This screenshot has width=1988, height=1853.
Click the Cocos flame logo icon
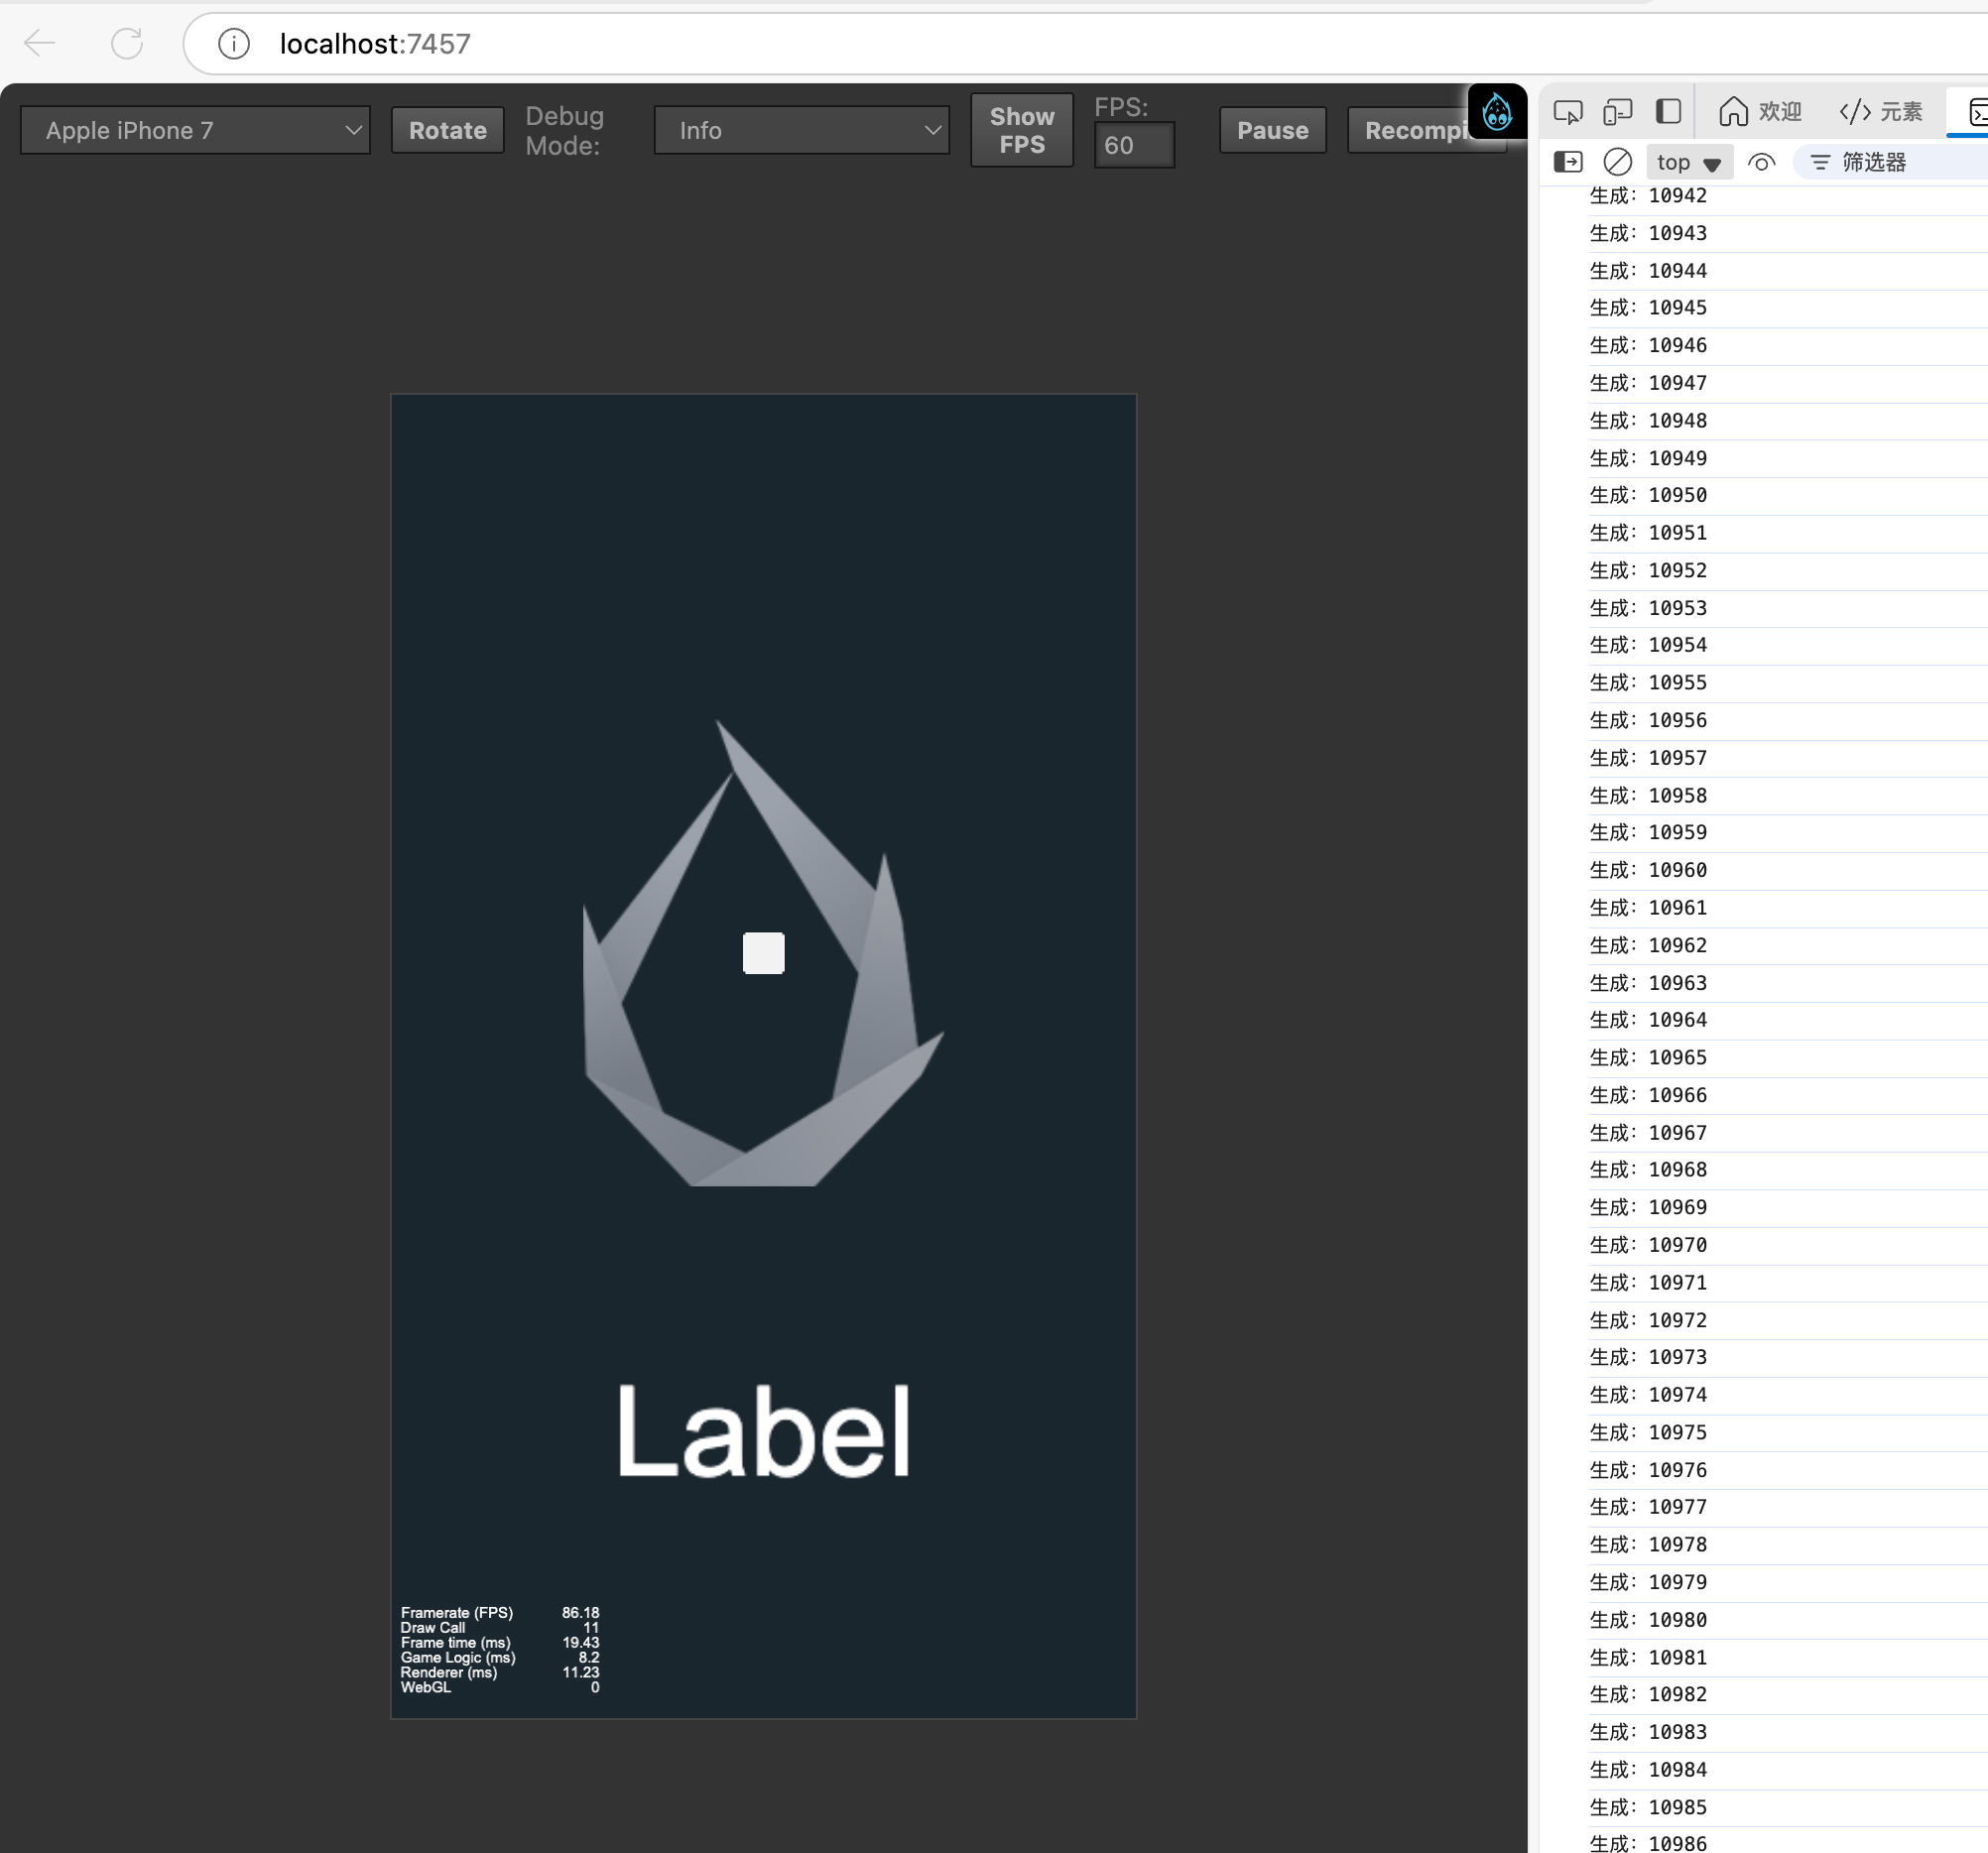coord(1496,112)
